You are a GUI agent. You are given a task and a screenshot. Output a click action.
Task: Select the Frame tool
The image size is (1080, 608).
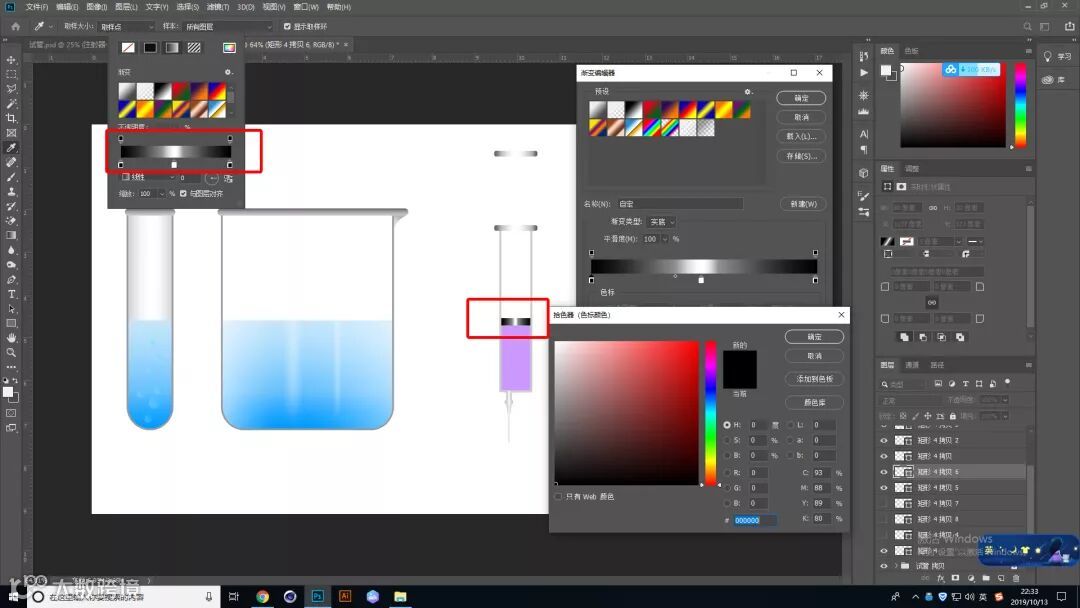[x=11, y=133]
